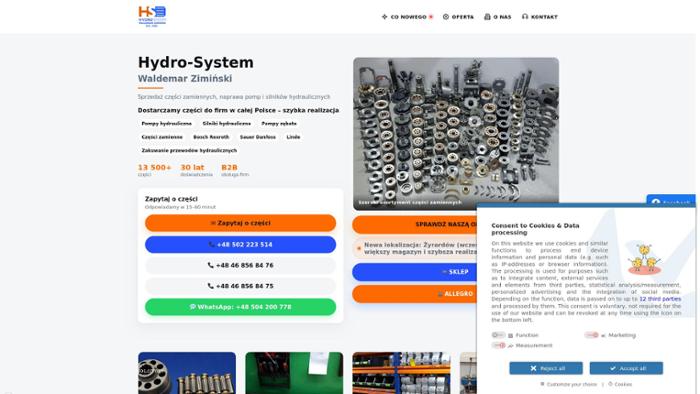Click phone number +48 46 856 84 75
The image size is (700, 394).
(x=241, y=286)
